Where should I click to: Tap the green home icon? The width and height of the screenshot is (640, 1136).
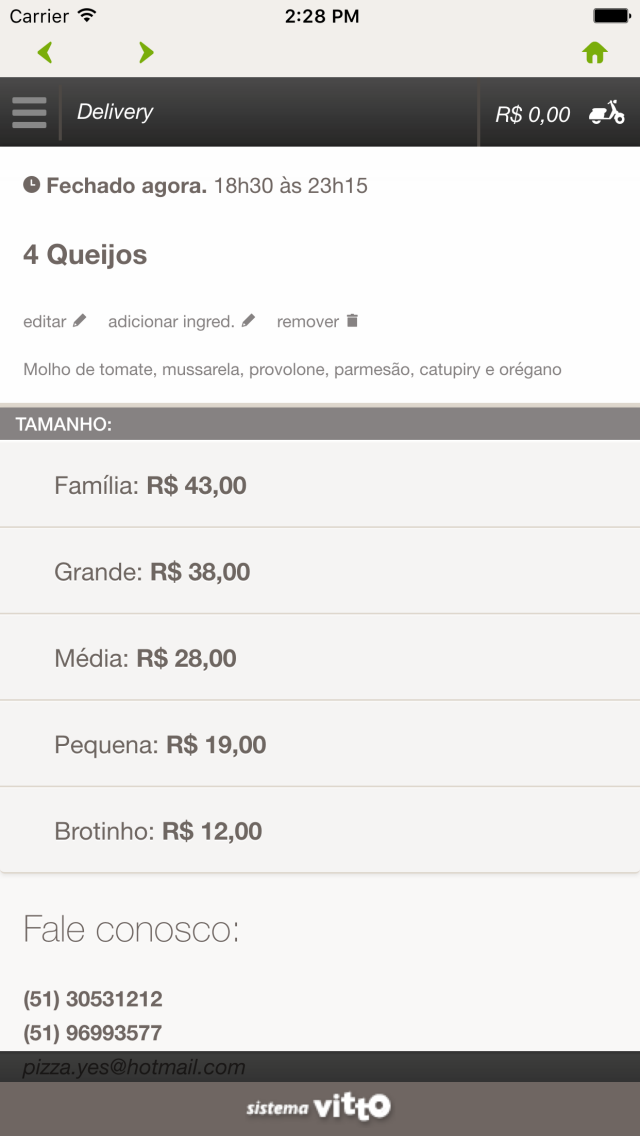click(595, 53)
